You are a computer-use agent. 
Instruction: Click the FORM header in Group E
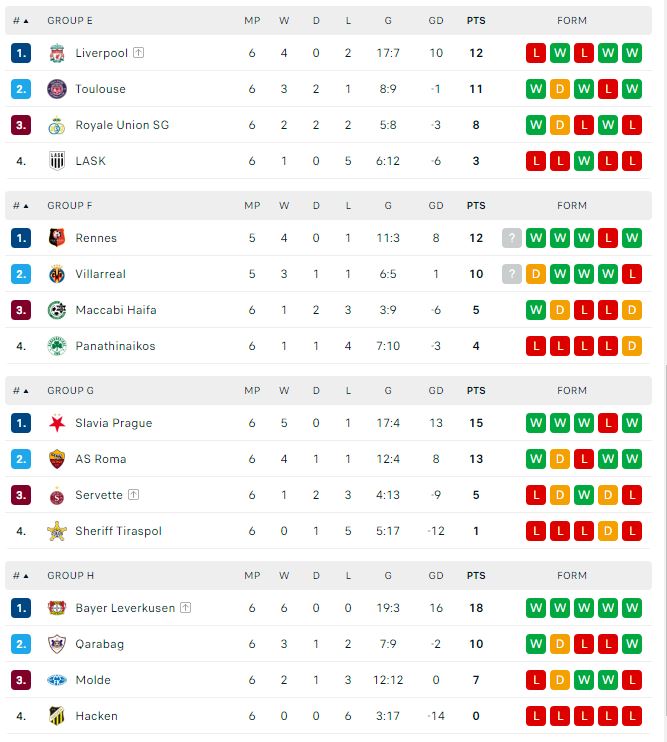[x=572, y=21]
